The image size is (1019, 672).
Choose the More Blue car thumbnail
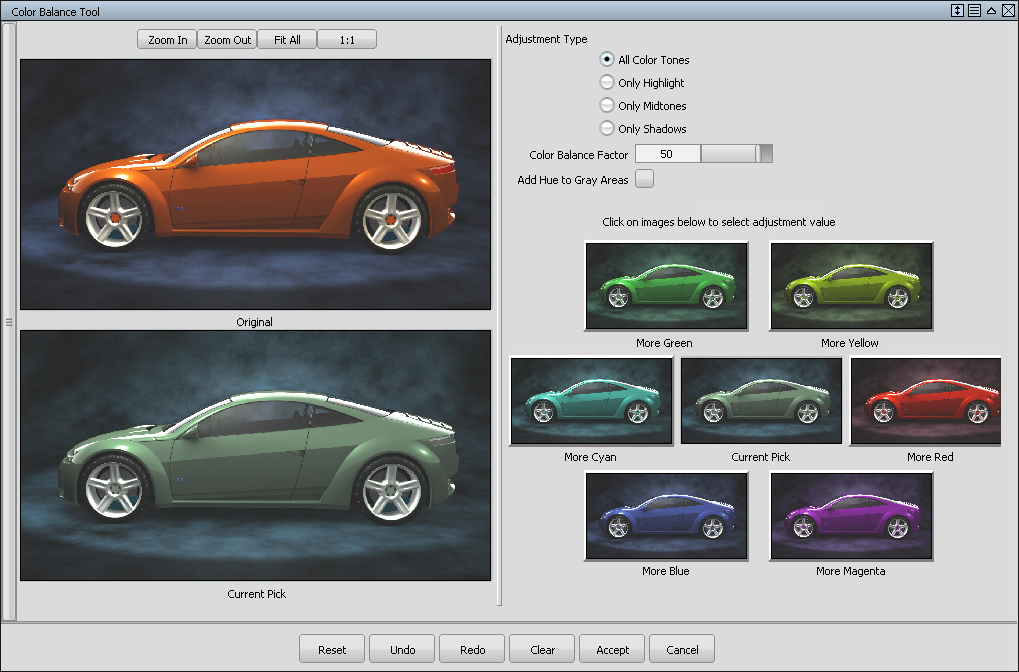666,516
